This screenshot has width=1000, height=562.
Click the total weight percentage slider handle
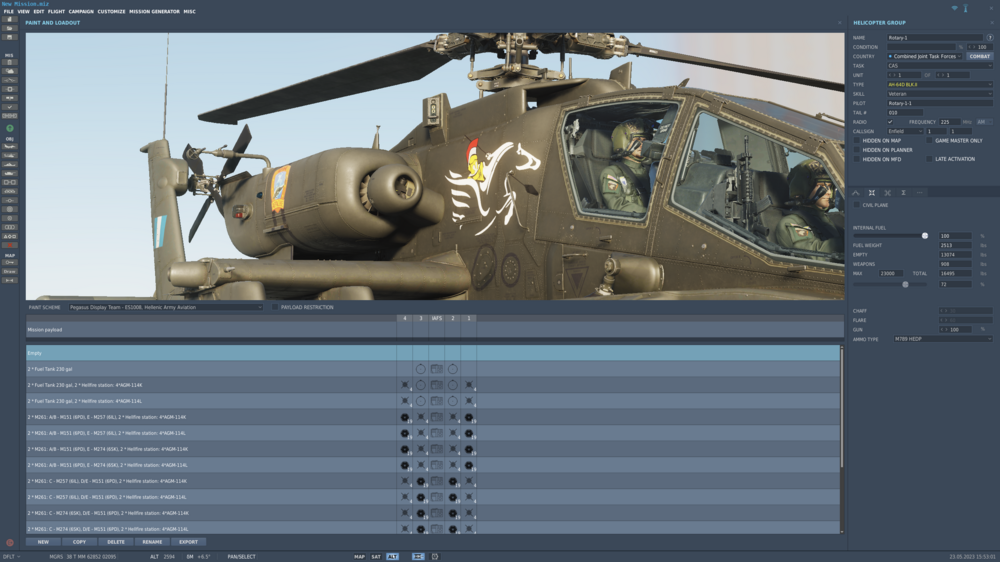905,285
